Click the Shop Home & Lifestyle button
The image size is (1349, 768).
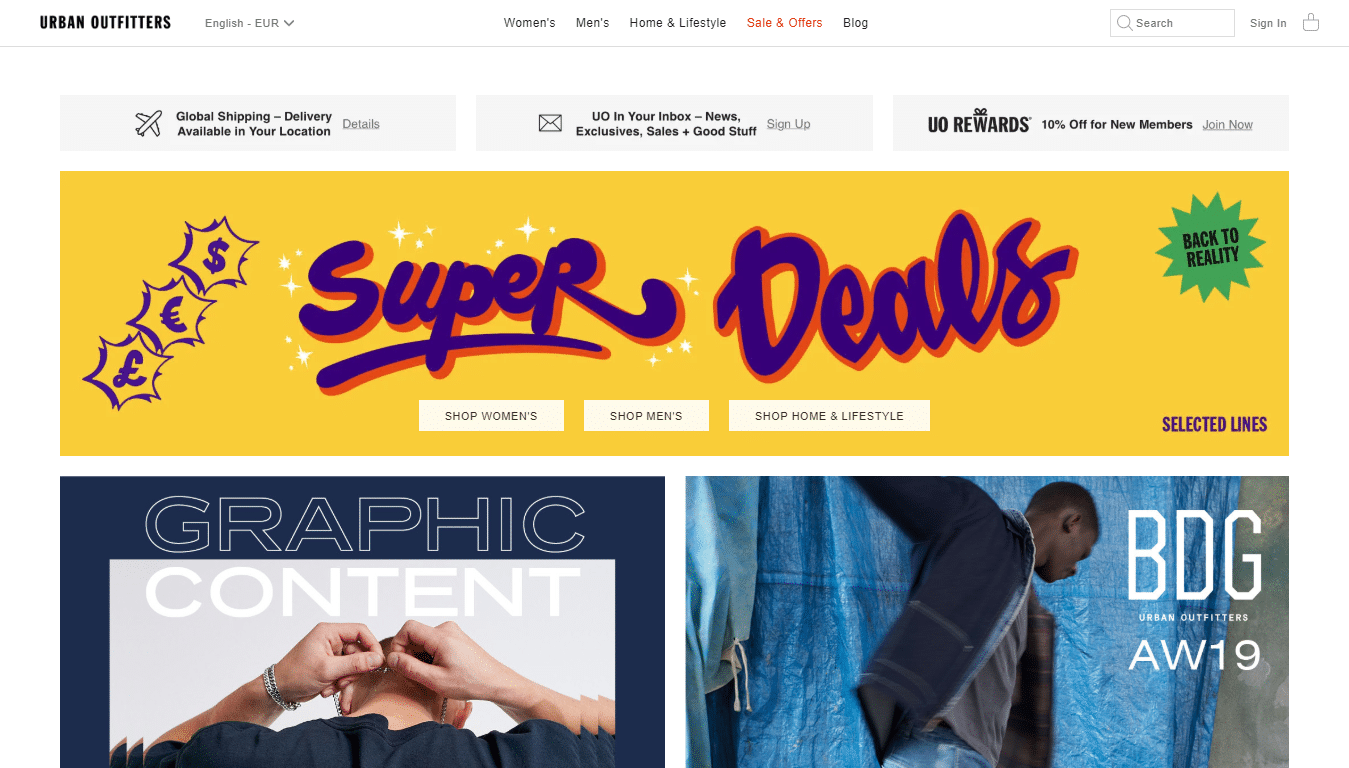(829, 416)
